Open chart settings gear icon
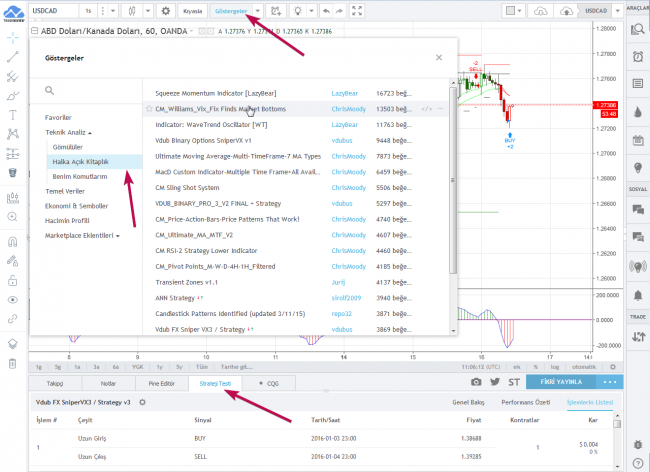This screenshot has height=472, width=650. coord(165,11)
